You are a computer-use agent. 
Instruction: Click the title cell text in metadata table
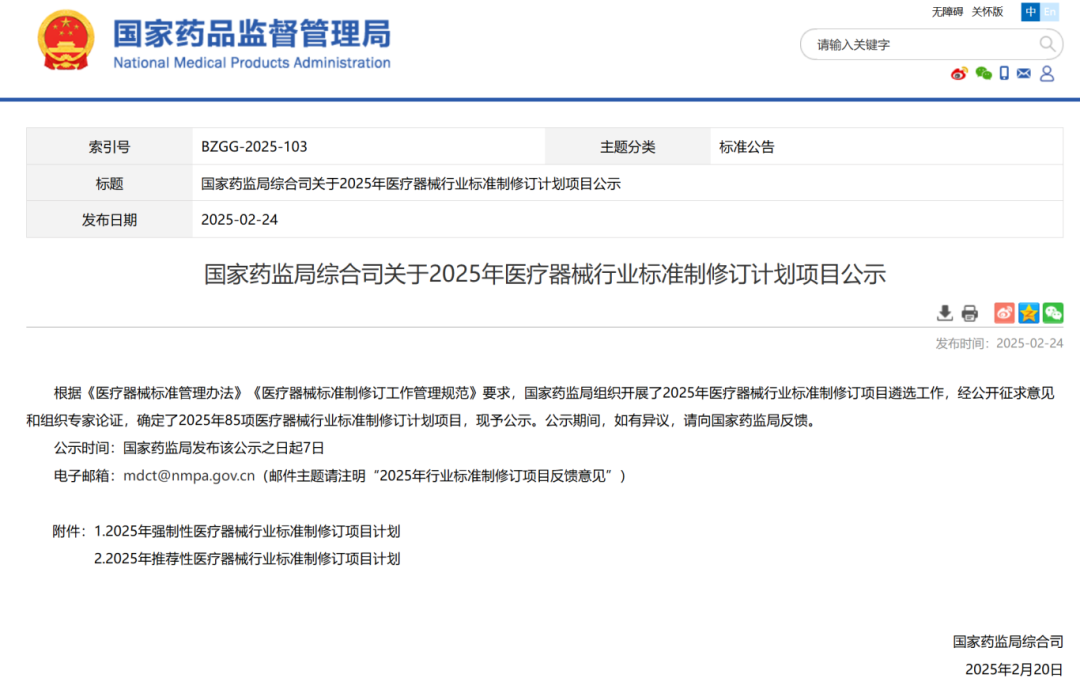tap(411, 183)
